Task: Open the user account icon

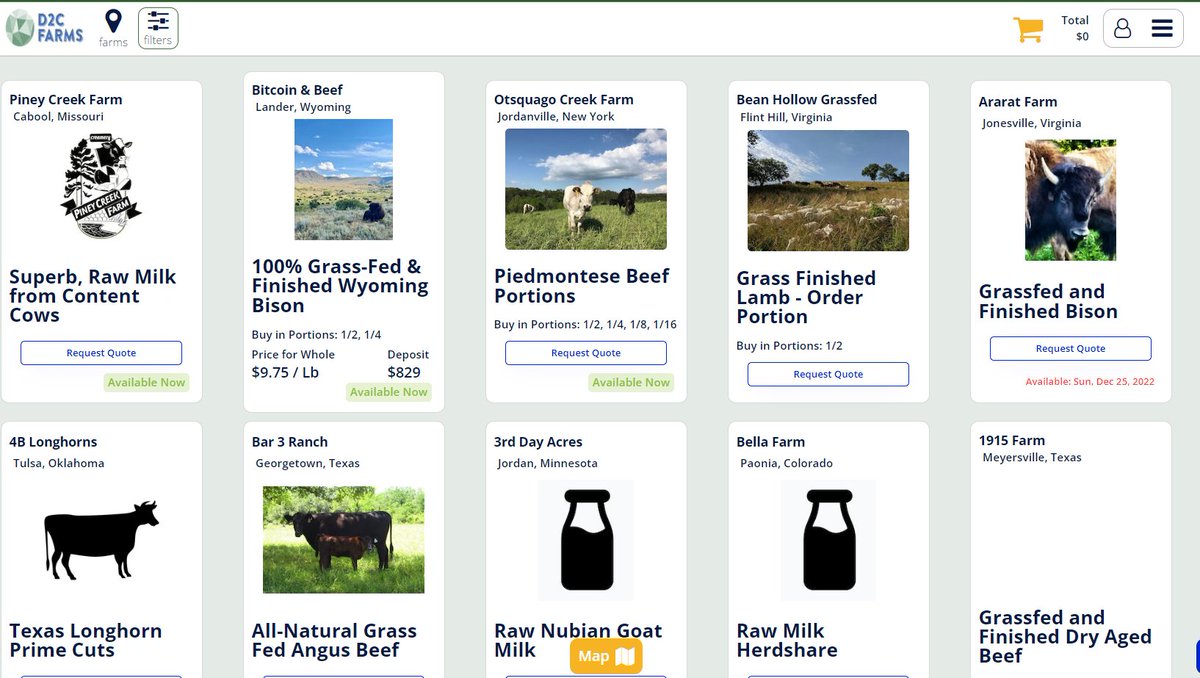Action: click(1122, 28)
